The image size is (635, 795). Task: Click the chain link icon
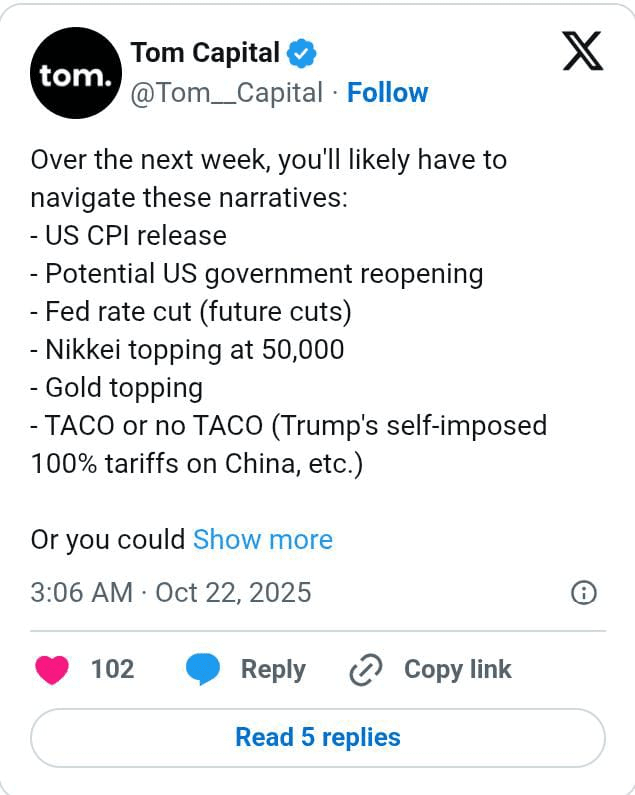click(366, 670)
